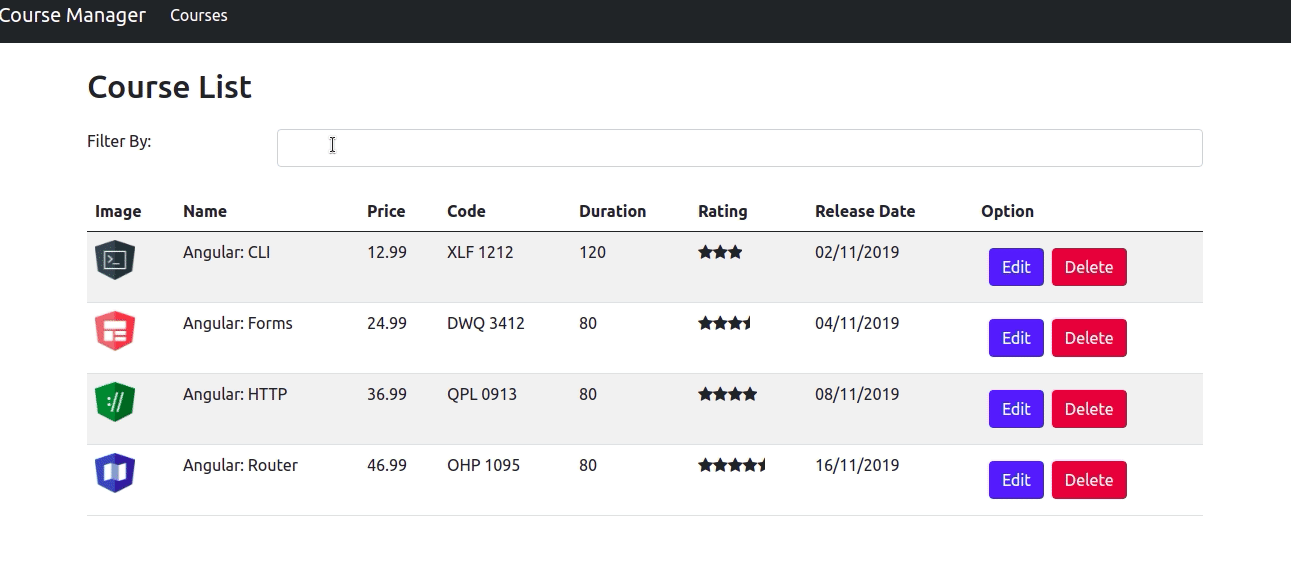This screenshot has width=1291, height=569.
Task: Click the star rating of Angular: Router
Action: (732, 465)
